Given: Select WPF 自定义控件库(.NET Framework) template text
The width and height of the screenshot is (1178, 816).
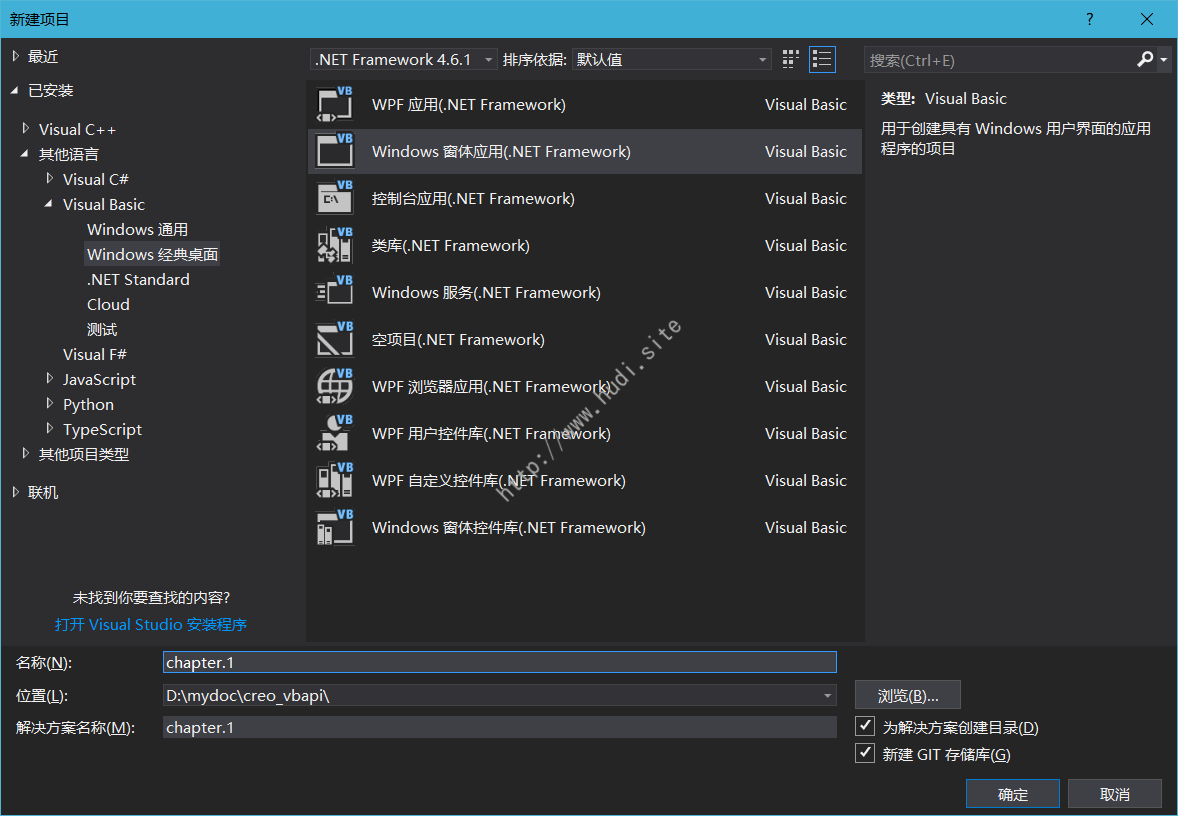Looking at the screenshot, I should coord(499,480).
